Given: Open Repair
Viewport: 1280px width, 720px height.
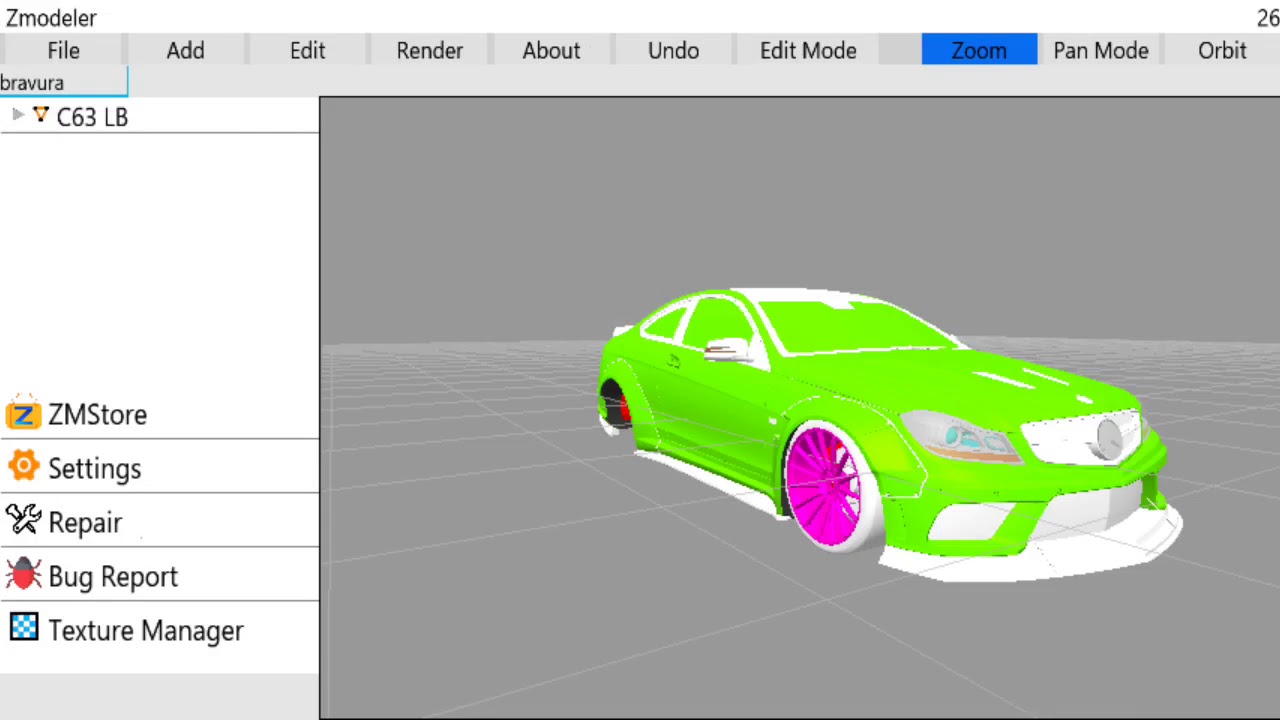Looking at the screenshot, I should click(160, 522).
